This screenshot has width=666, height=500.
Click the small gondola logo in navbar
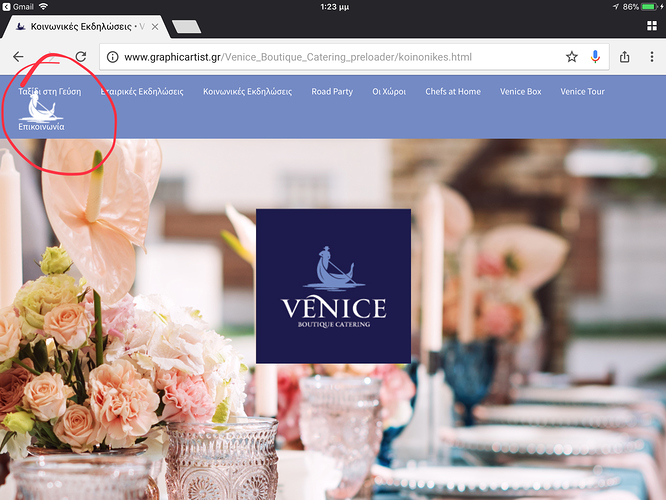click(40, 106)
